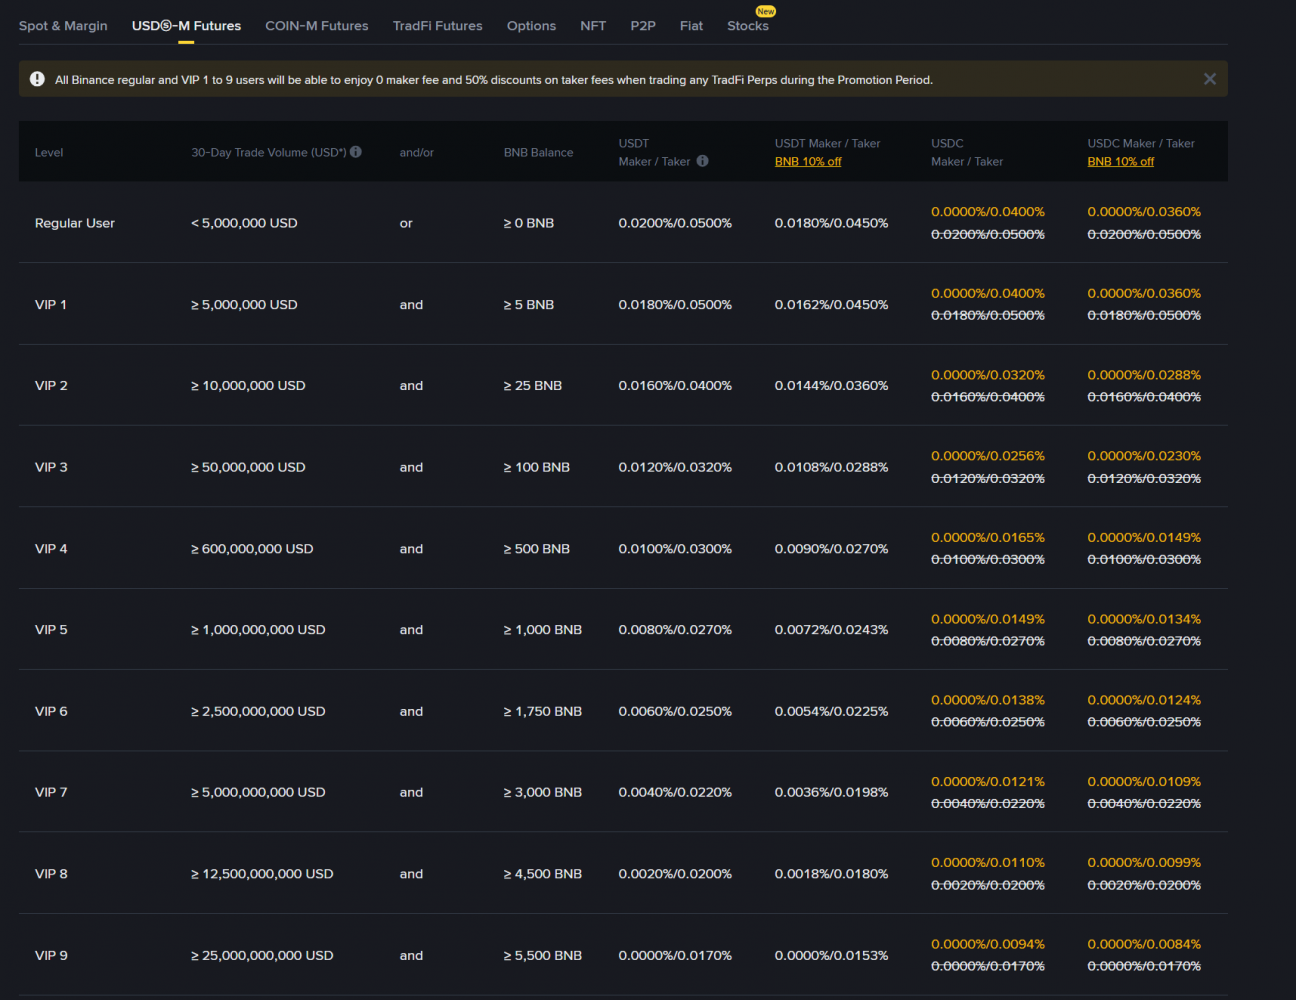Click the BNB Balance column header
1296x1000 pixels.
[538, 153]
